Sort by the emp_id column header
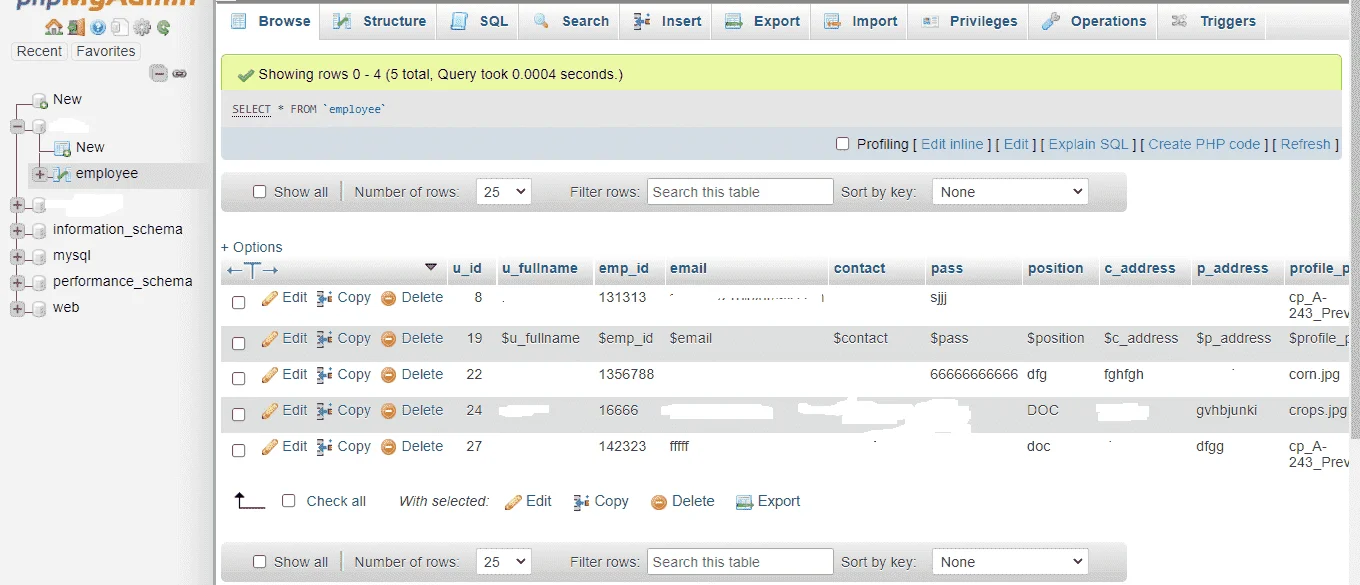This screenshot has width=1360, height=585. (x=624, y=268)
